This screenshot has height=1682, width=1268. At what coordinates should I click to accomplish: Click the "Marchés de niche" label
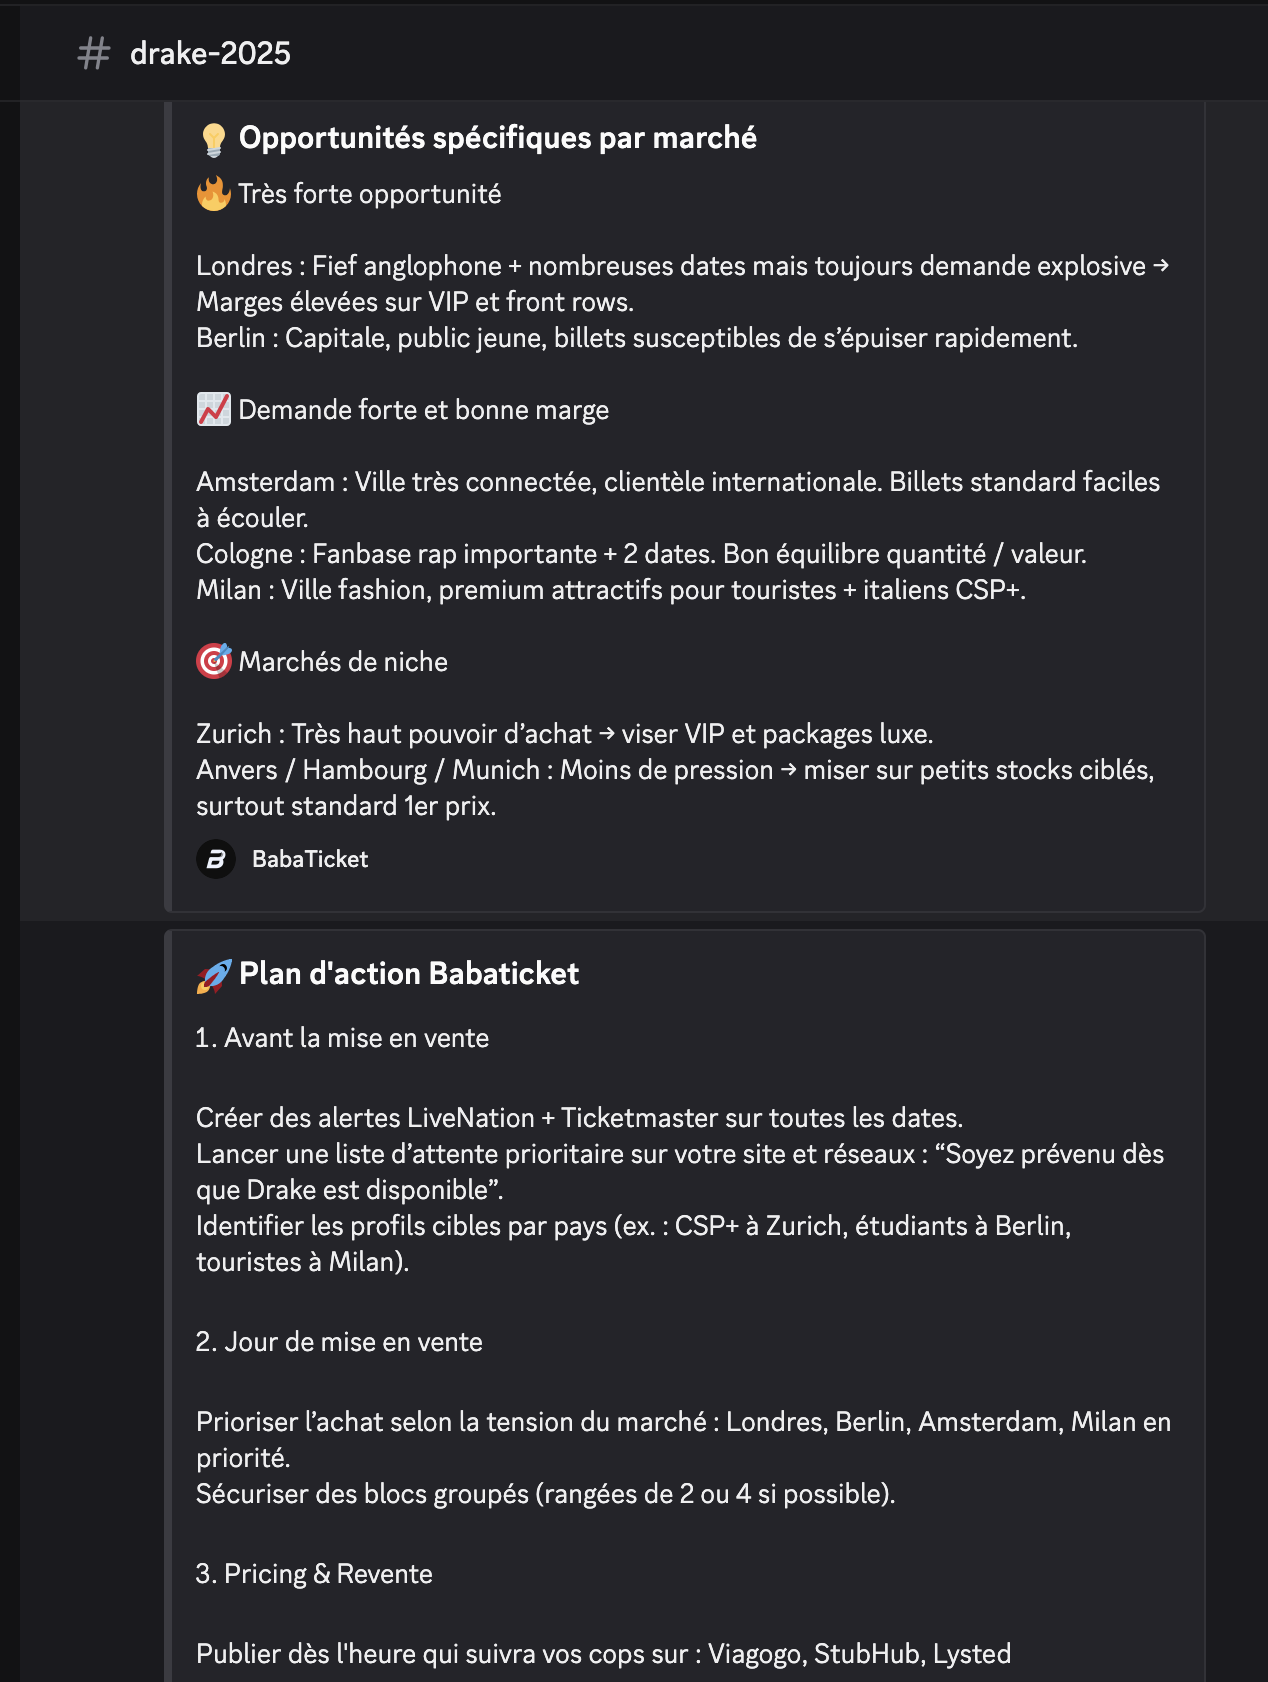pyautogui.click(x=343, y=662)
